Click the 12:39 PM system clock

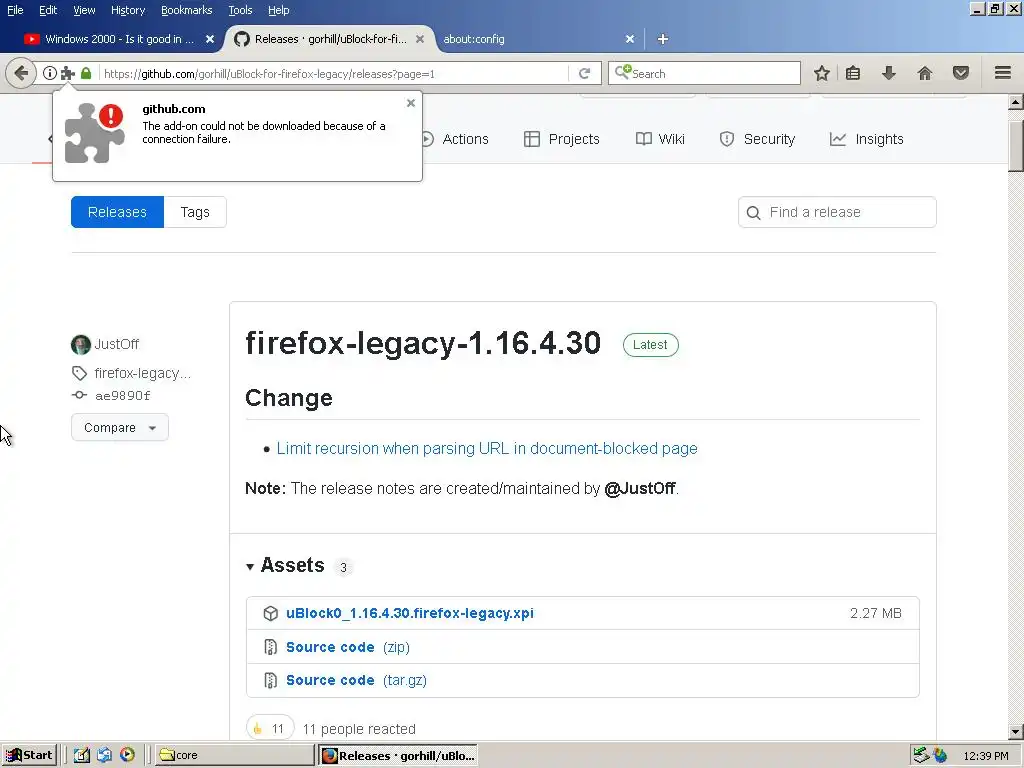tap(986, 756)
